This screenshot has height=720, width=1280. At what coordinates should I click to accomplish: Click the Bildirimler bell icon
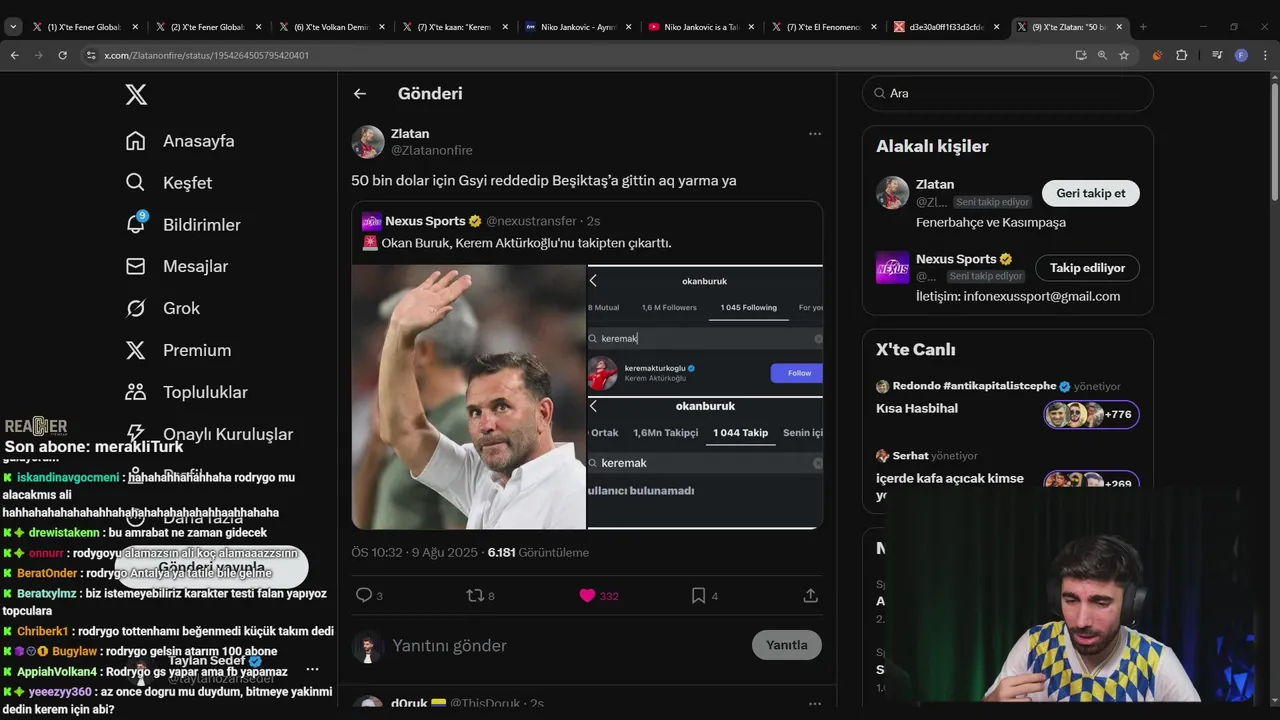click(x=136, y=225)
